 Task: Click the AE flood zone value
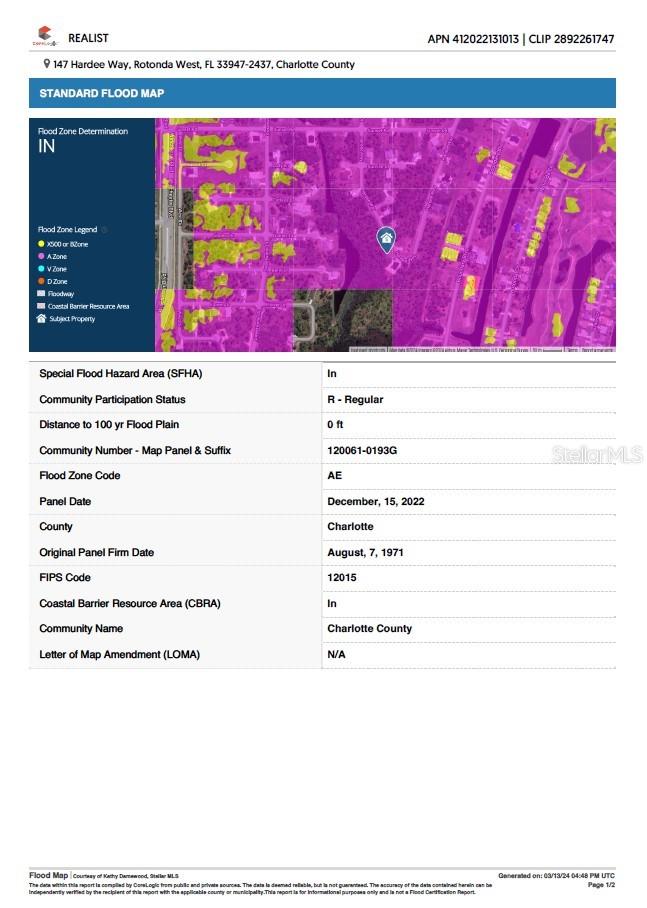(335, 475)
